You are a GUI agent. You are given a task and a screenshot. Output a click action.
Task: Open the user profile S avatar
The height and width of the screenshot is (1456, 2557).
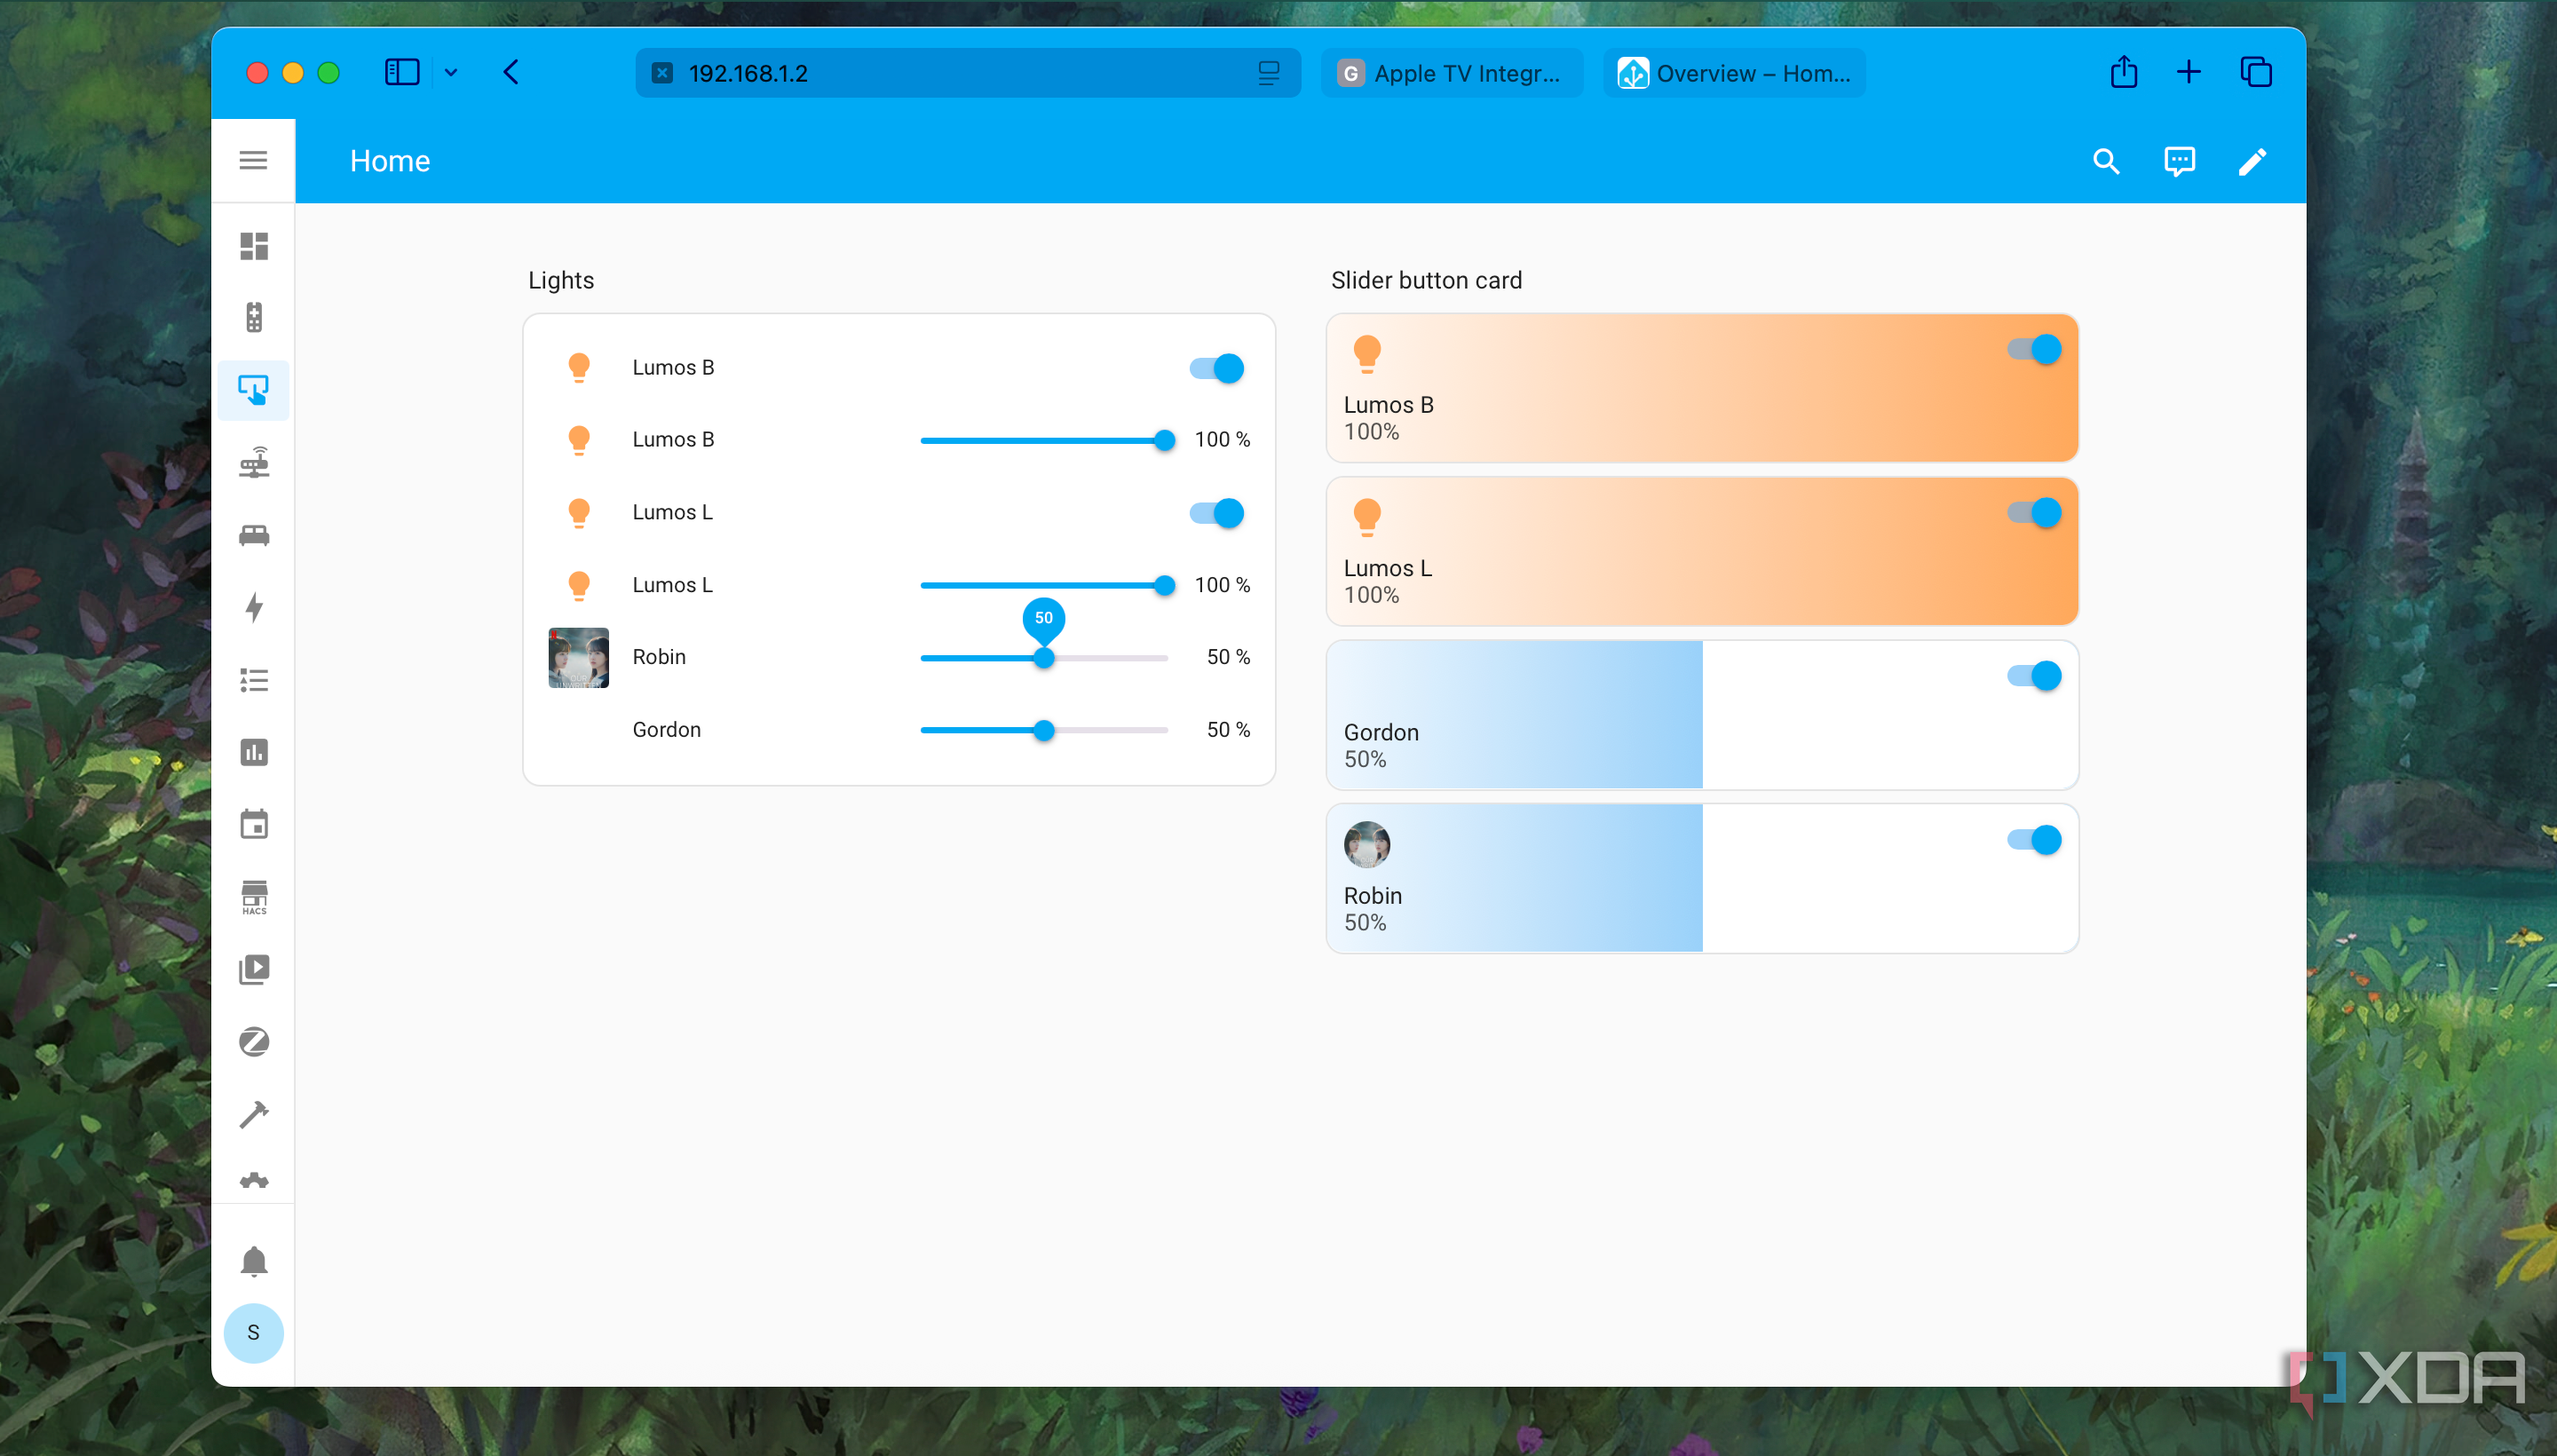pyautogui.click(x=253, y=1332)
